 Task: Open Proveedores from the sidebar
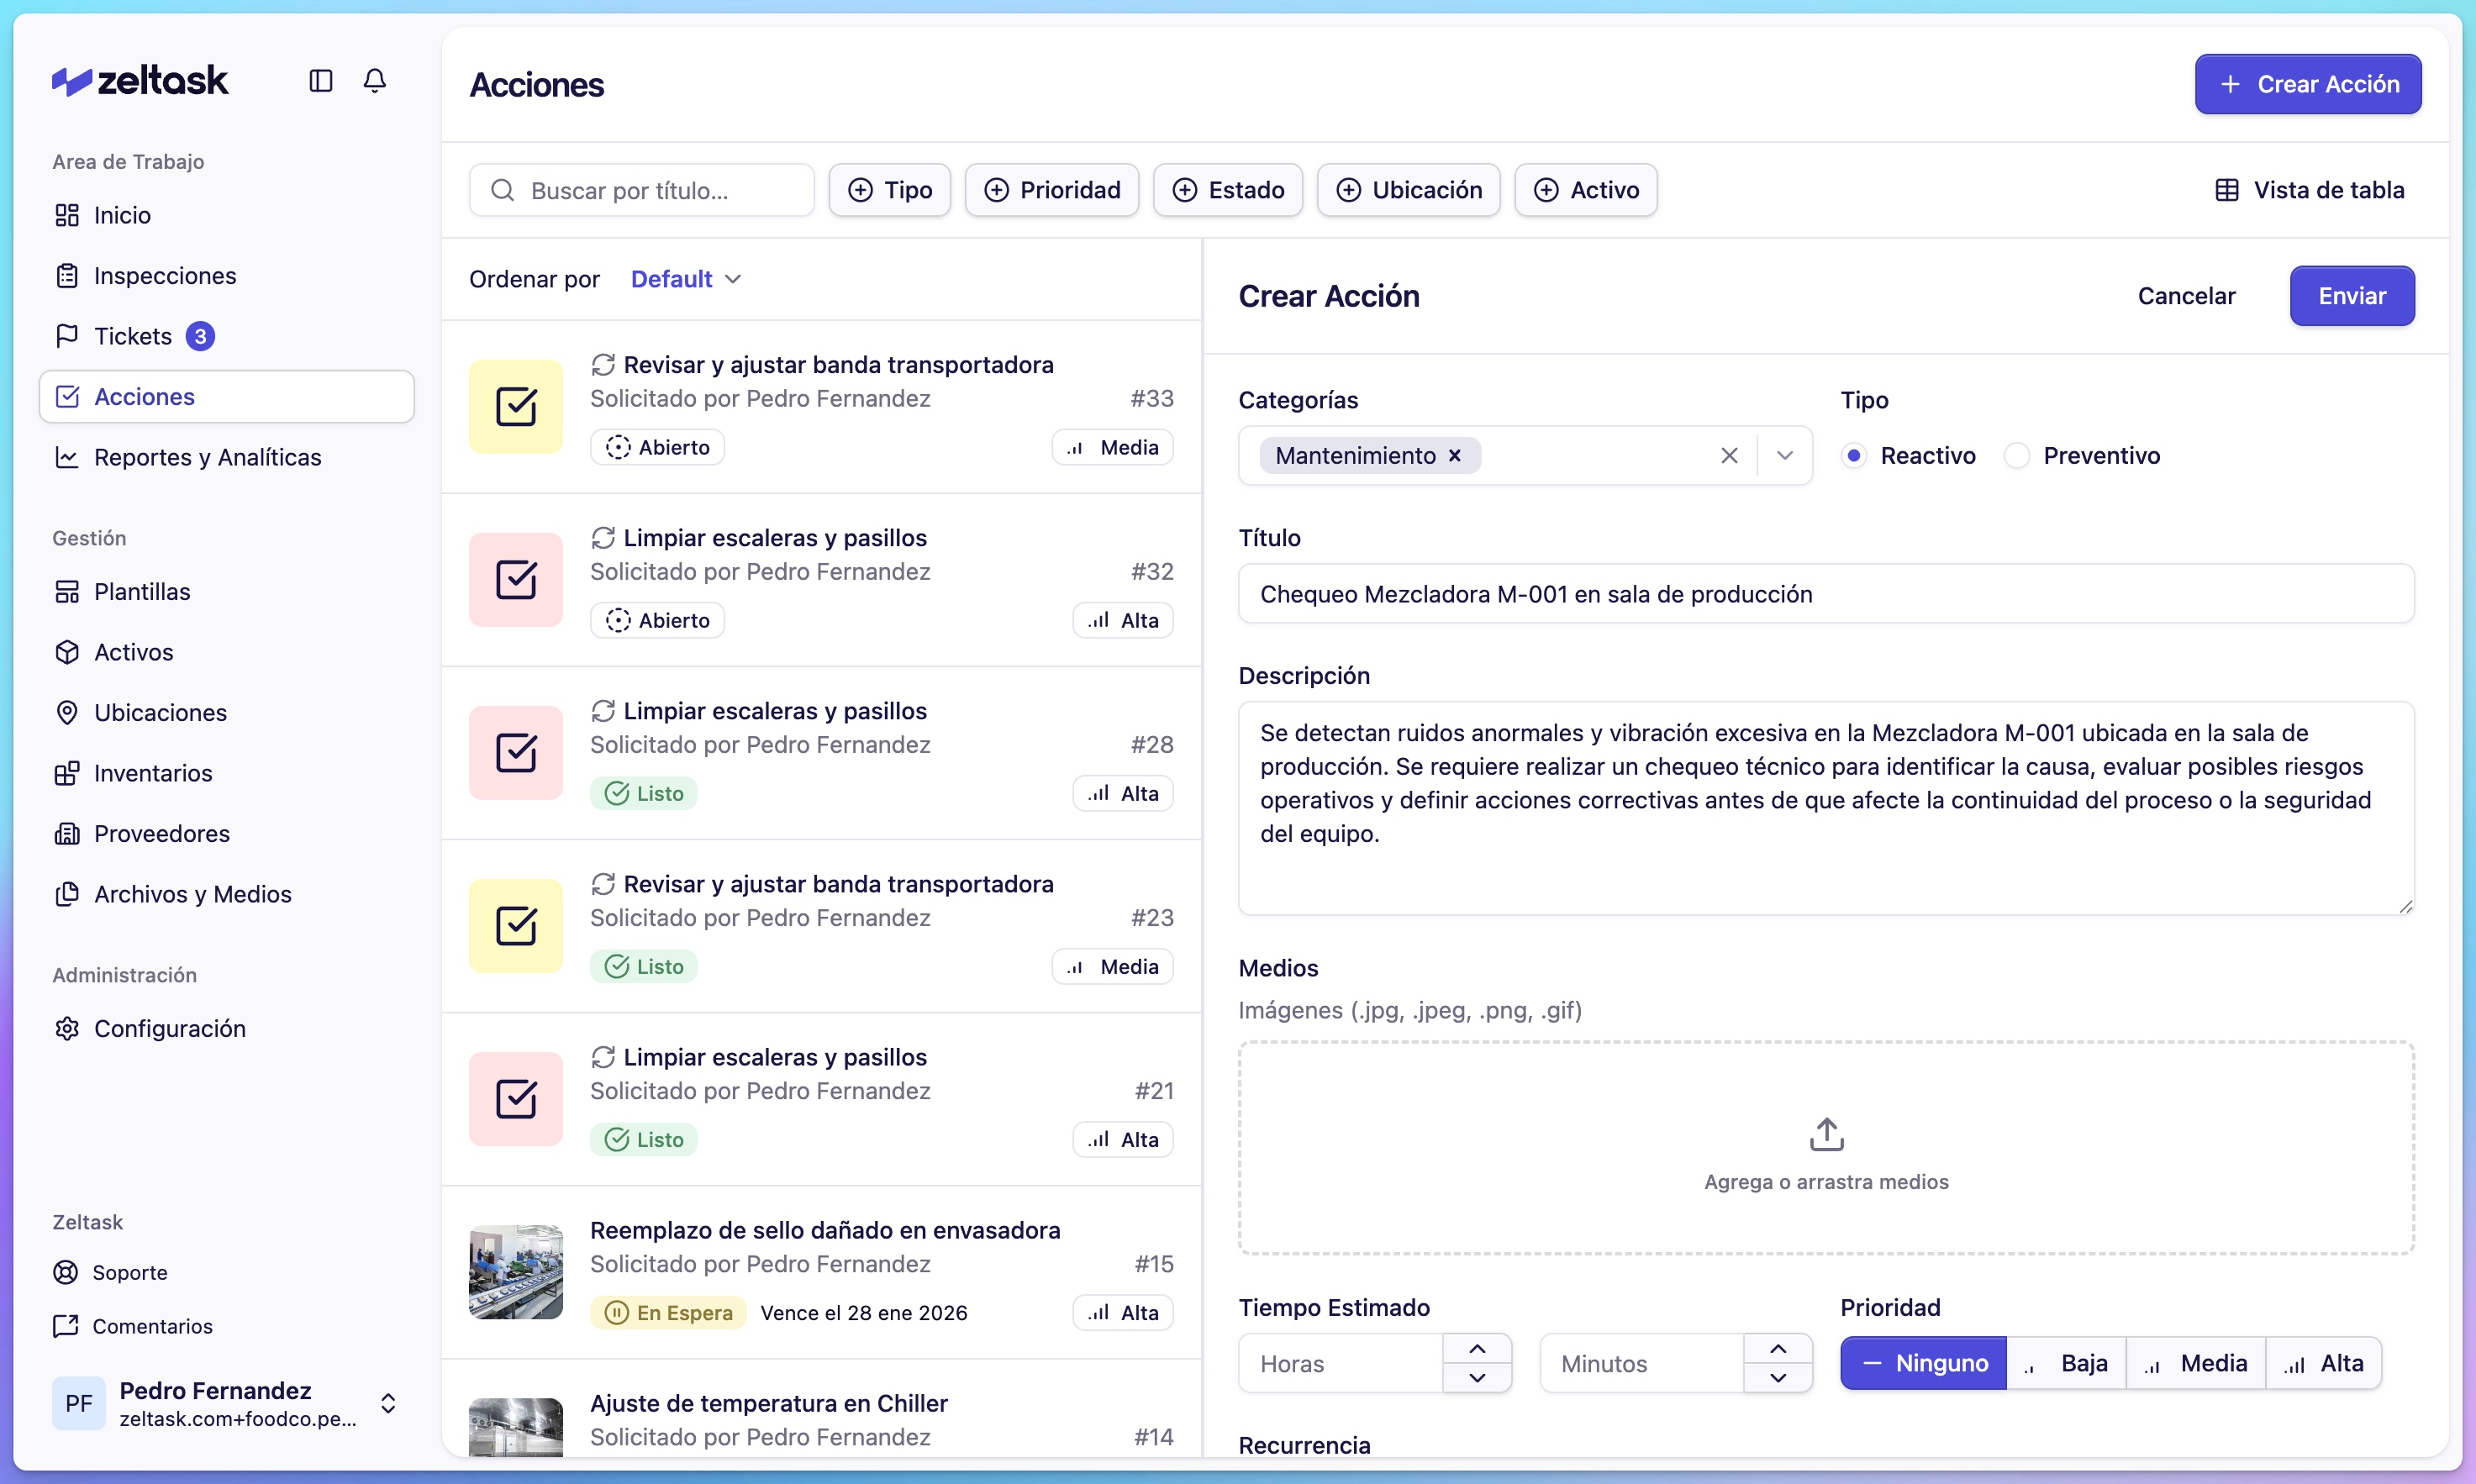(x=162, y=833)
